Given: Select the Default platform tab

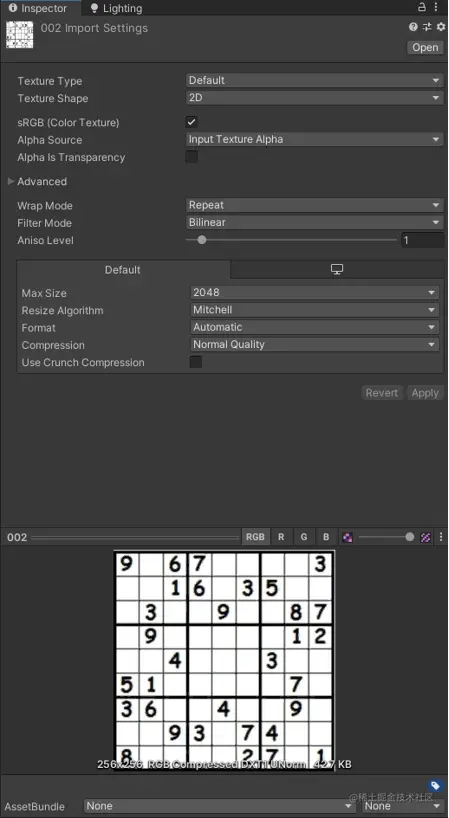Looking at the screenshot, I should point(123,270).
